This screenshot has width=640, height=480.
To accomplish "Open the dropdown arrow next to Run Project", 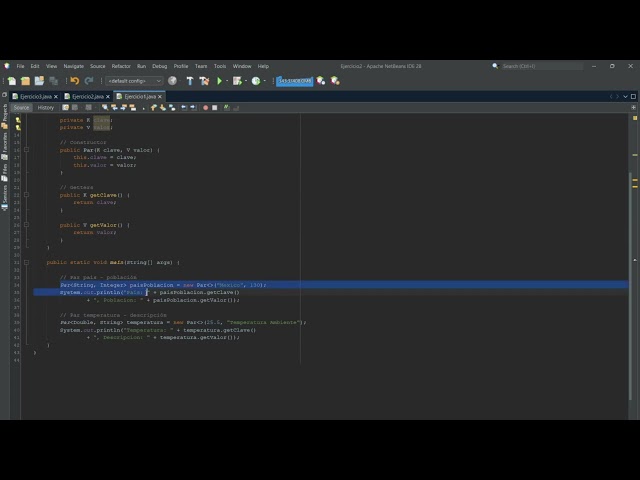I will point(227,81).
